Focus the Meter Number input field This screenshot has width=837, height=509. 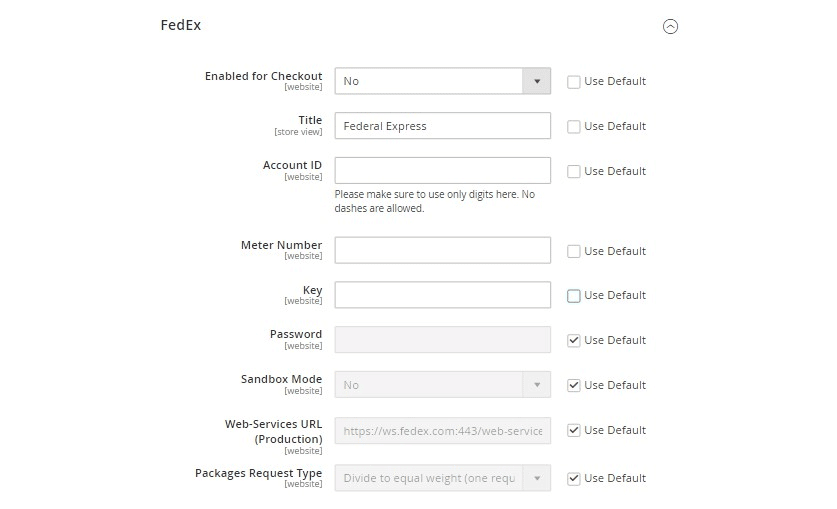coord(443,250)
